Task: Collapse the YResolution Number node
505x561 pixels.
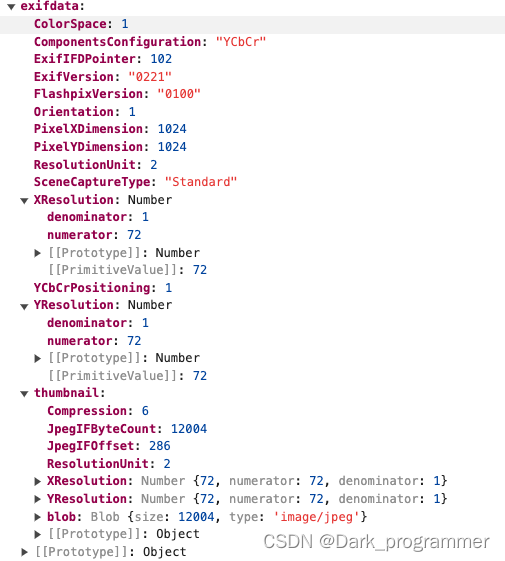Action: pyautogui.click(x=24, y=306)
